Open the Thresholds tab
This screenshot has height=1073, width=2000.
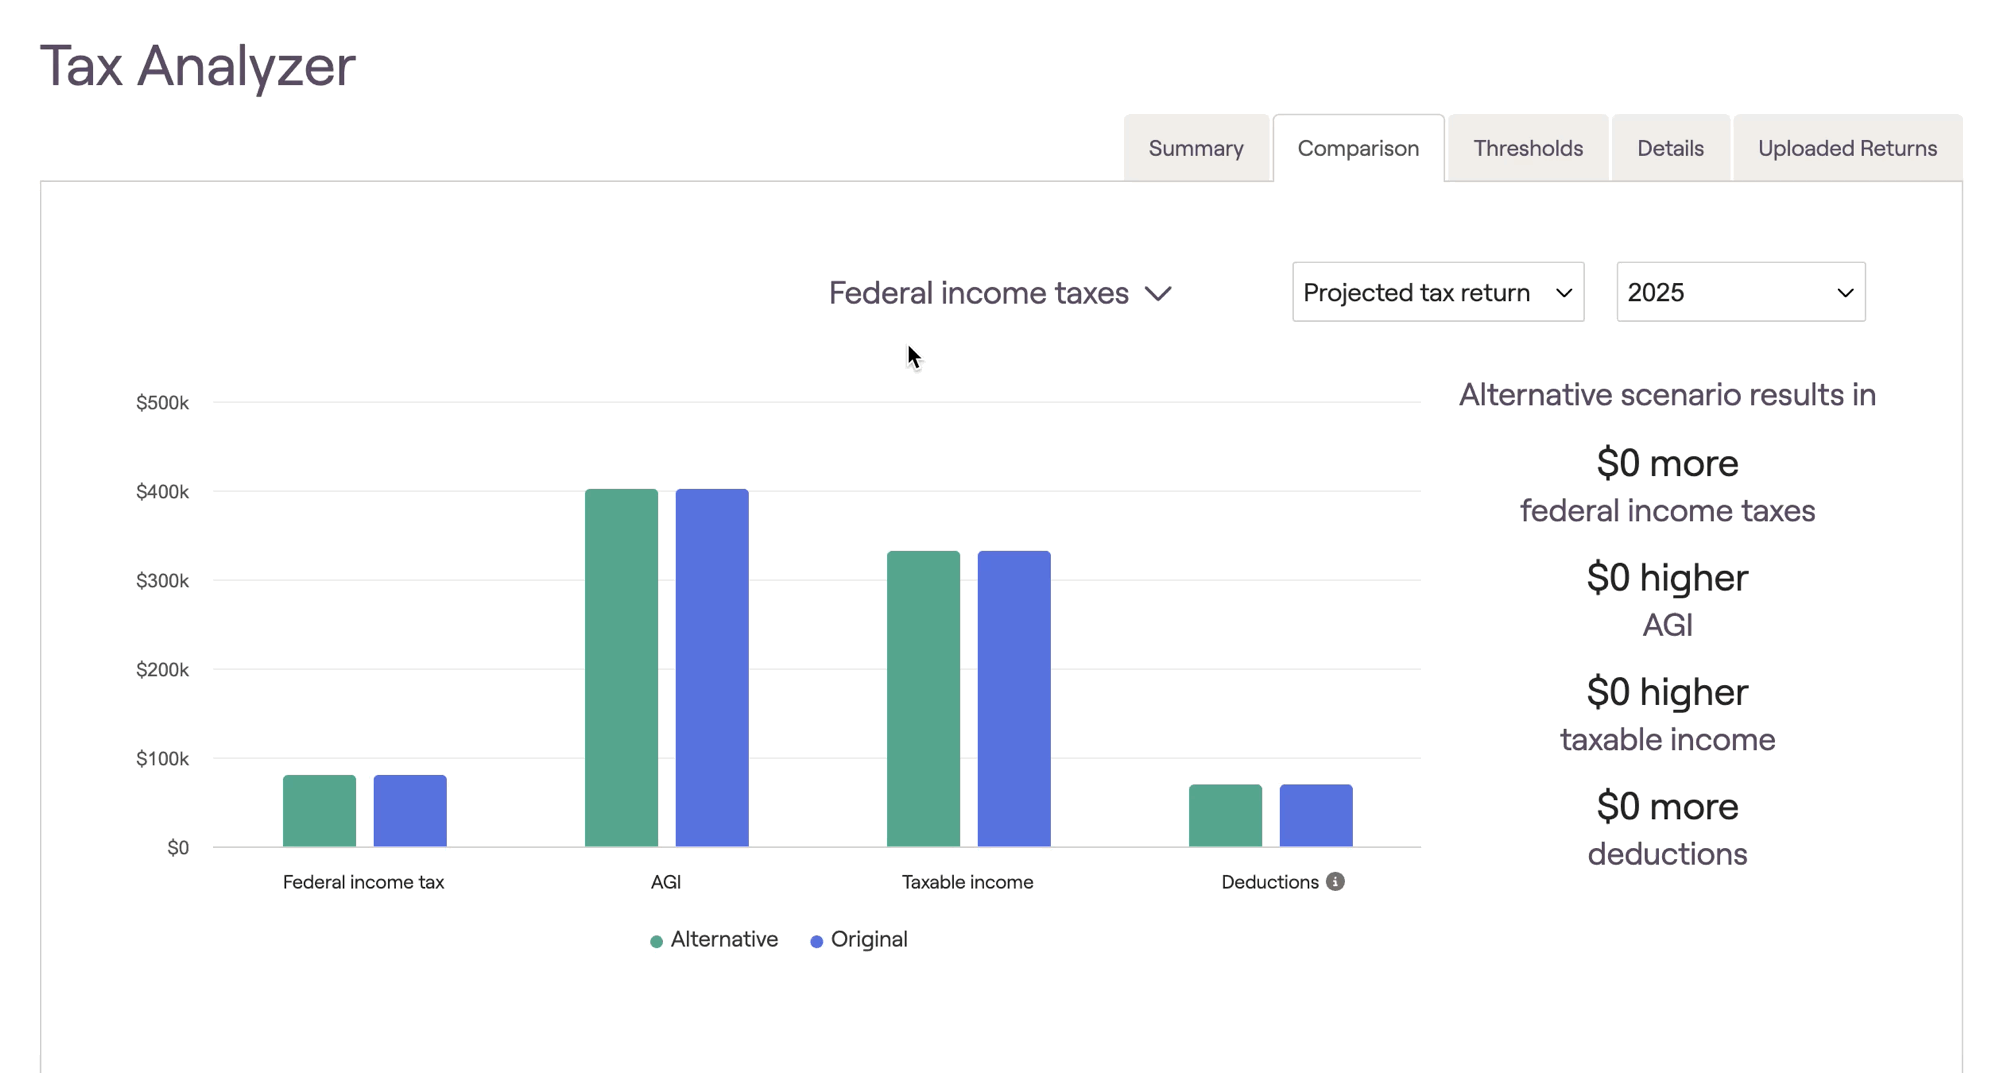[1527, 148]
